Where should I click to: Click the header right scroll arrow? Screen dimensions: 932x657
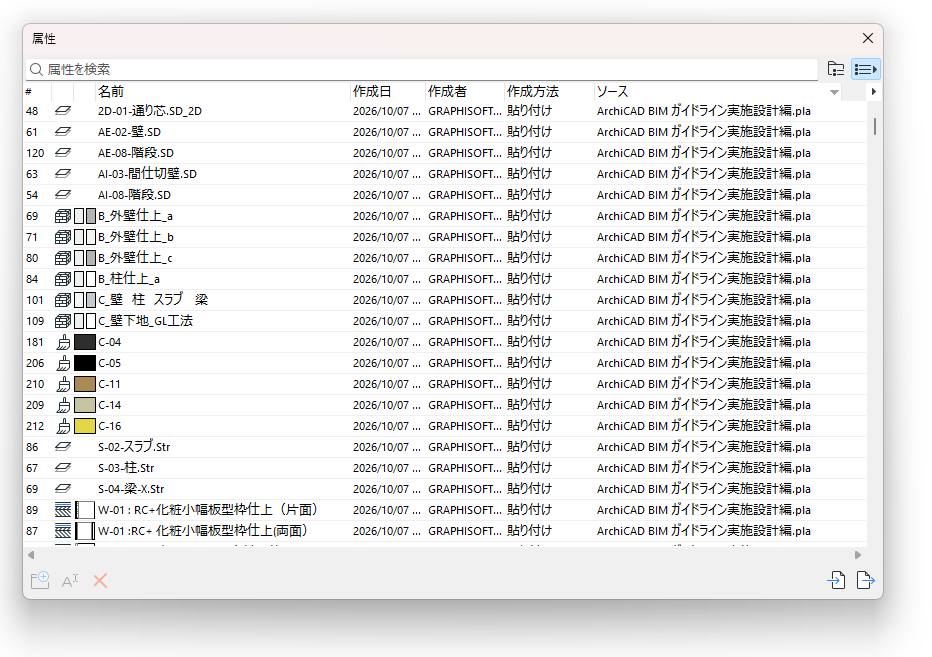coord(873,92)
